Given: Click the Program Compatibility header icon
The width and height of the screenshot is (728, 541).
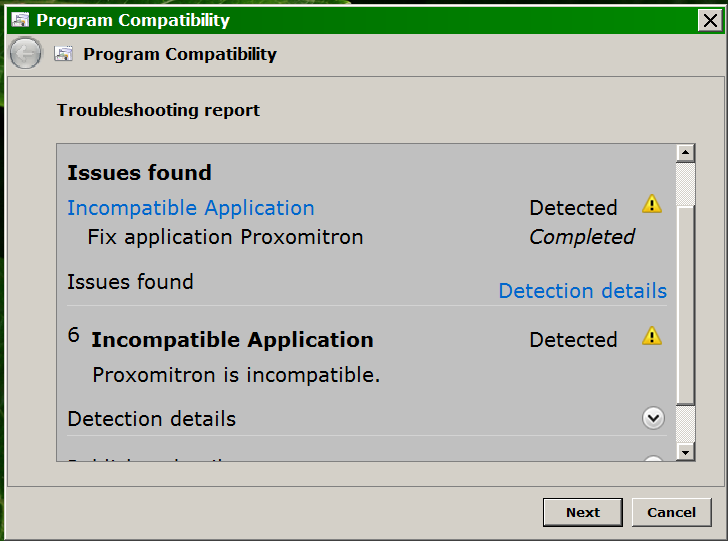Looking at the screenshot, I should [63, 54].
